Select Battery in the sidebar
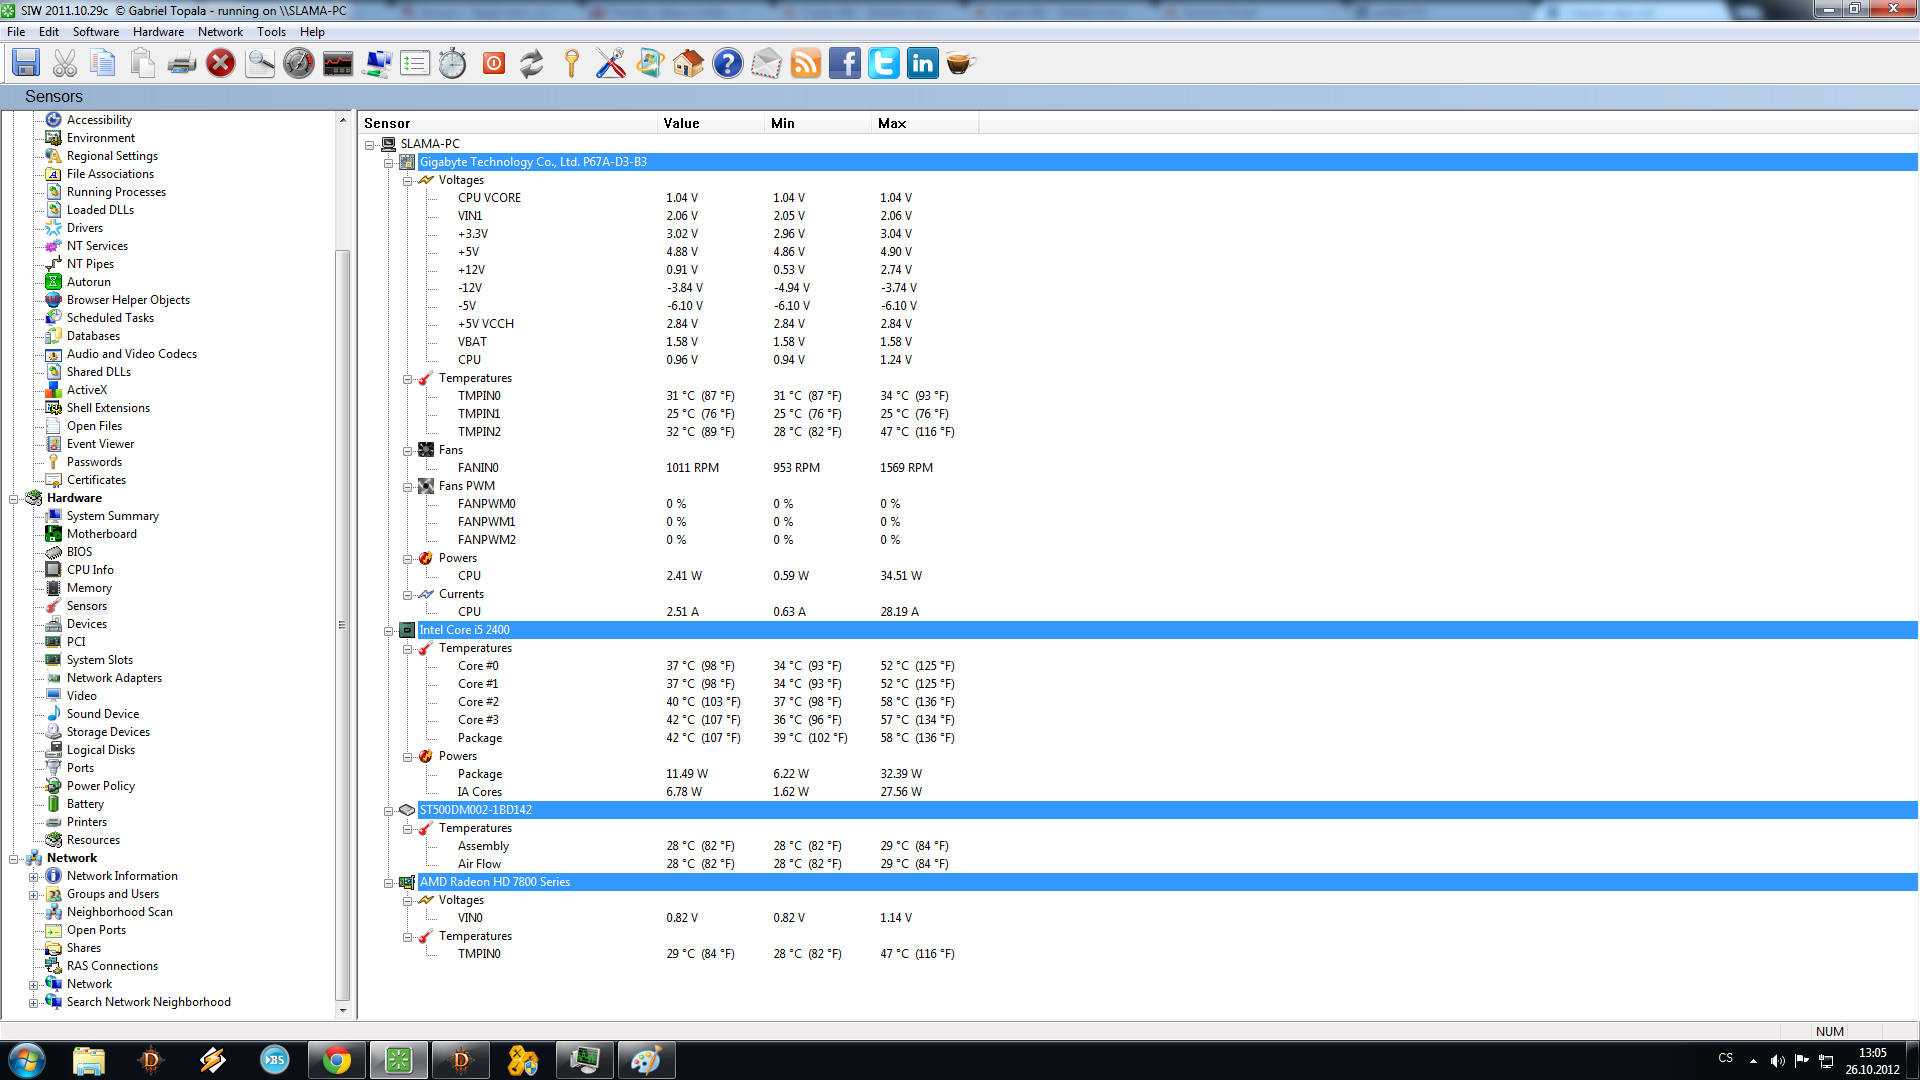The image size is (1920, 1080). pos(85,804)
